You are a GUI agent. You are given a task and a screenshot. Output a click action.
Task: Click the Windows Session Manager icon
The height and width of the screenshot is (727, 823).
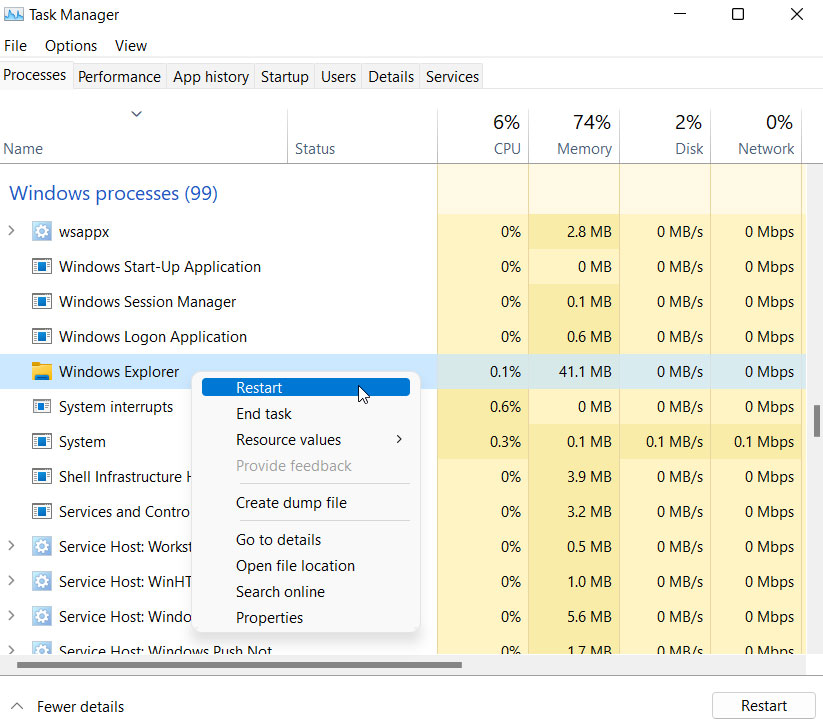click(x=41, y=301)
